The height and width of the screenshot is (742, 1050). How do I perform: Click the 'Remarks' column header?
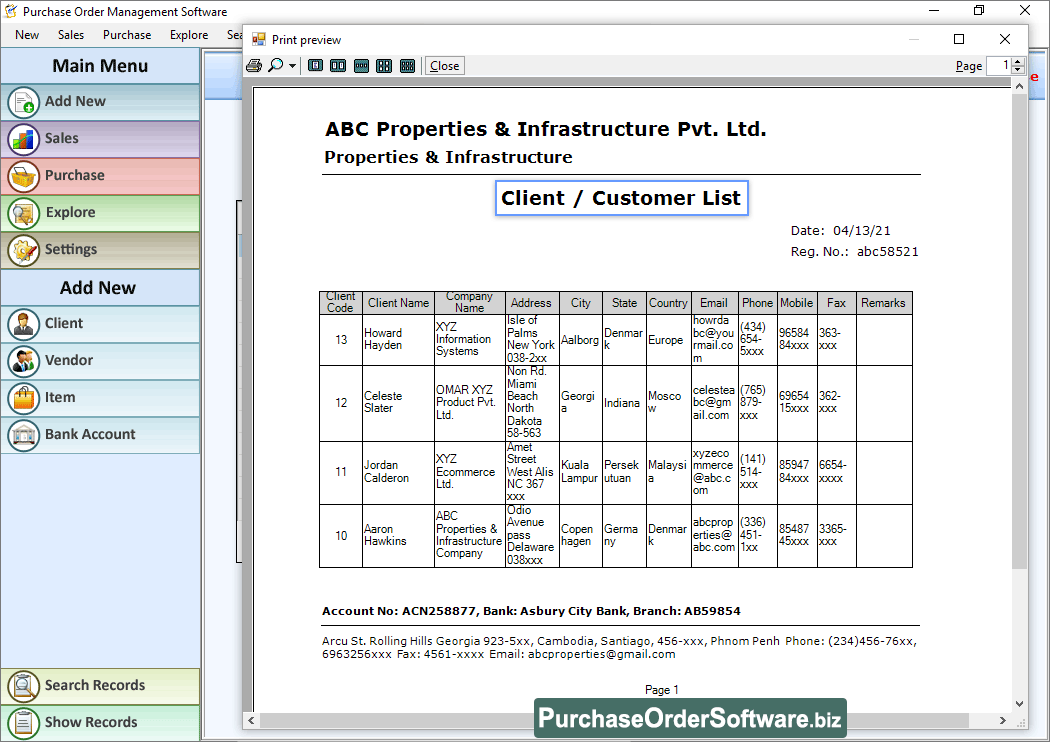click(883, 303)
